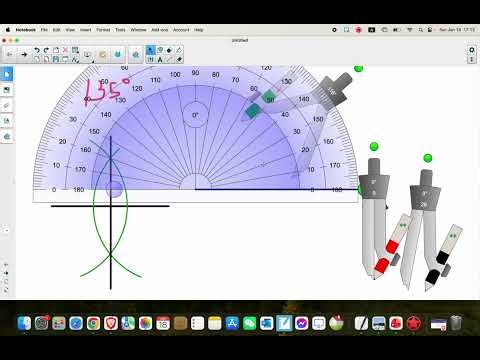This screenshot has width=480, height=360.
Task: Click the 90 label on the protractor
Action: click(195, 73)
